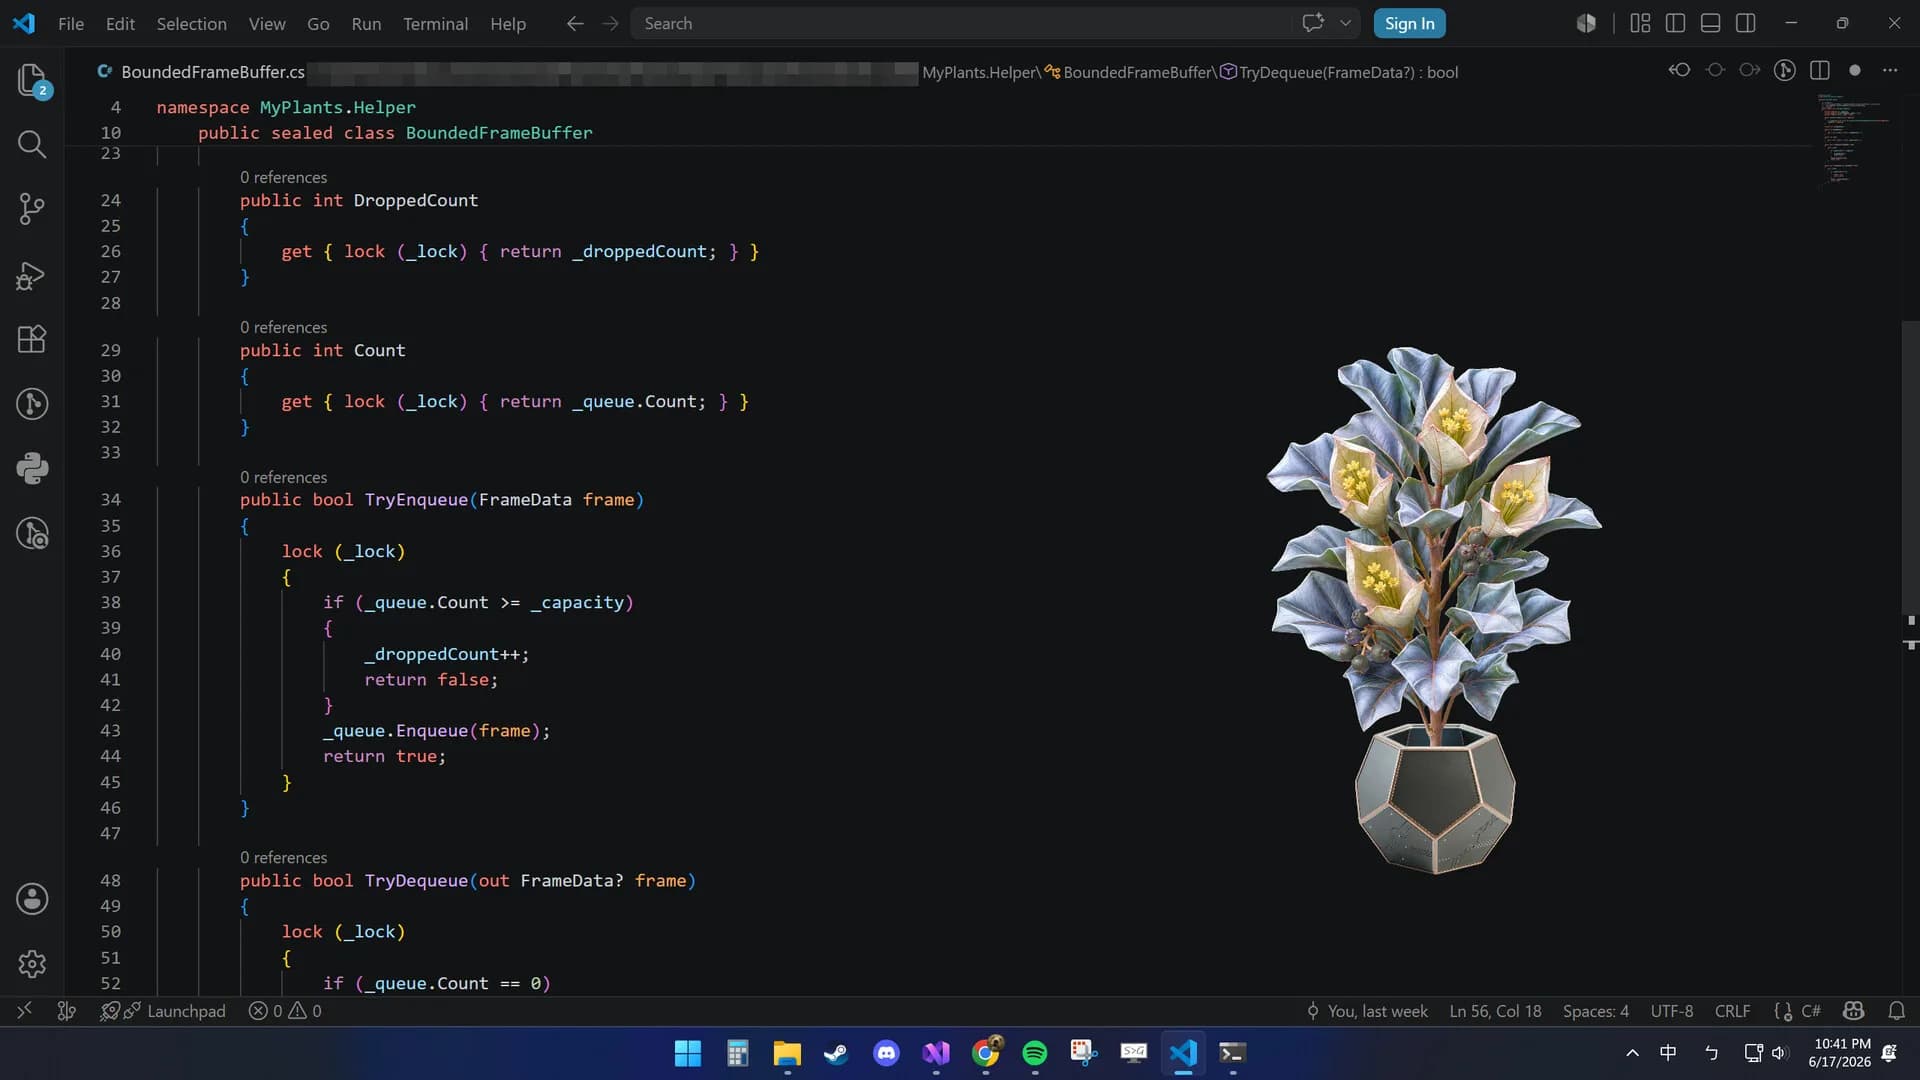Open the Terminal menu

pos(435,23)
